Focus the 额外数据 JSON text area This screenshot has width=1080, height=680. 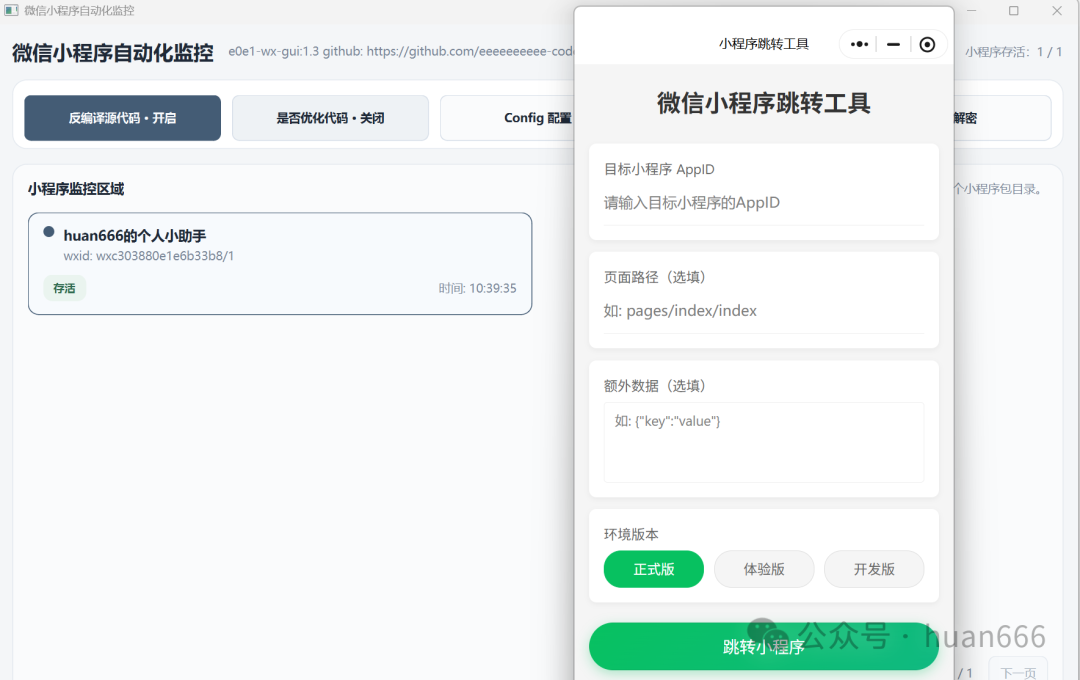pos(763,442)
